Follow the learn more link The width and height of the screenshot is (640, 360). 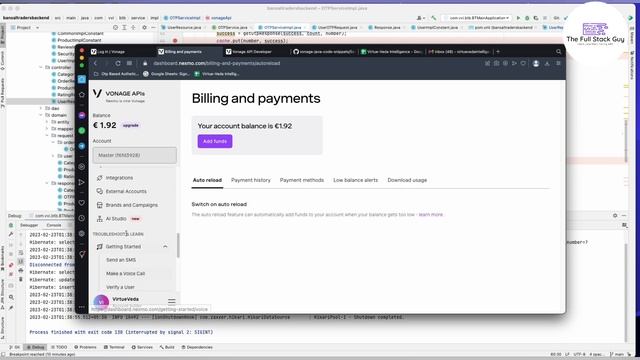431,215
